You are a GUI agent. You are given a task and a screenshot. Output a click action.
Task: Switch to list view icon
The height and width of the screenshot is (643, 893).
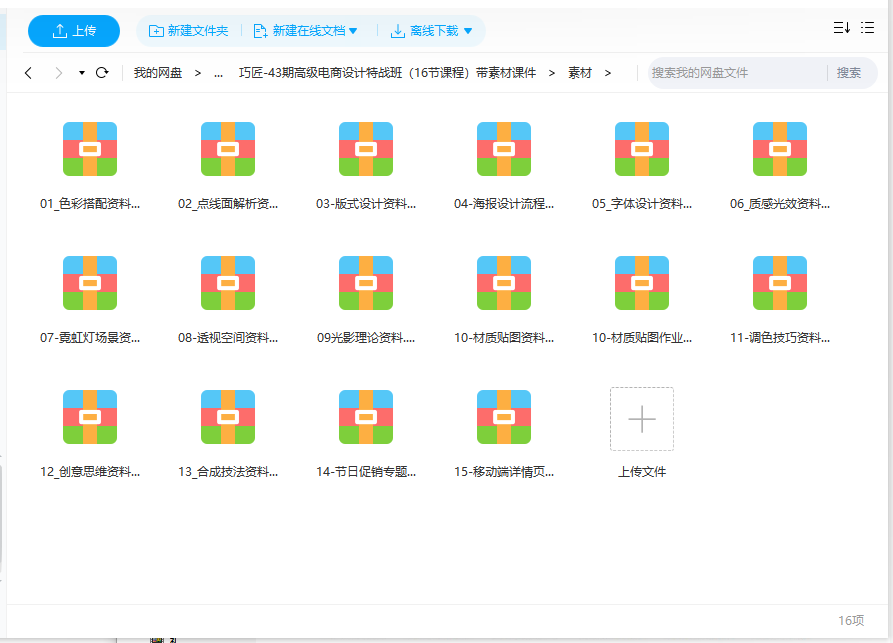pos(867,27)
